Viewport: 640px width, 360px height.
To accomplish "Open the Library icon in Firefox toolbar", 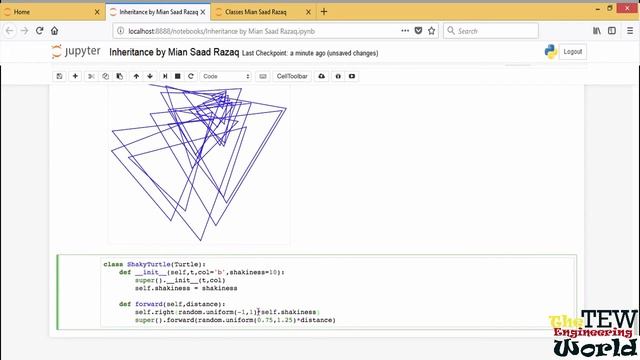I will pos(597,31).
